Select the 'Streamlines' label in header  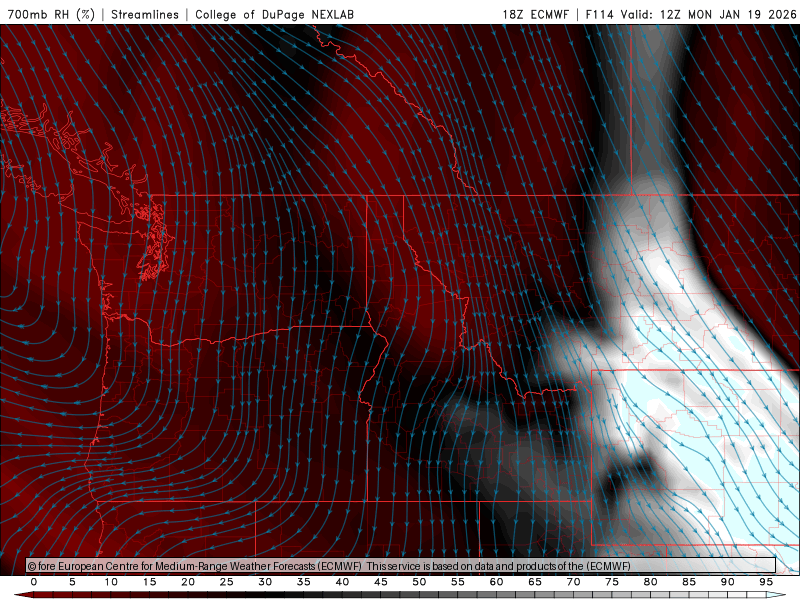point(145,14)
